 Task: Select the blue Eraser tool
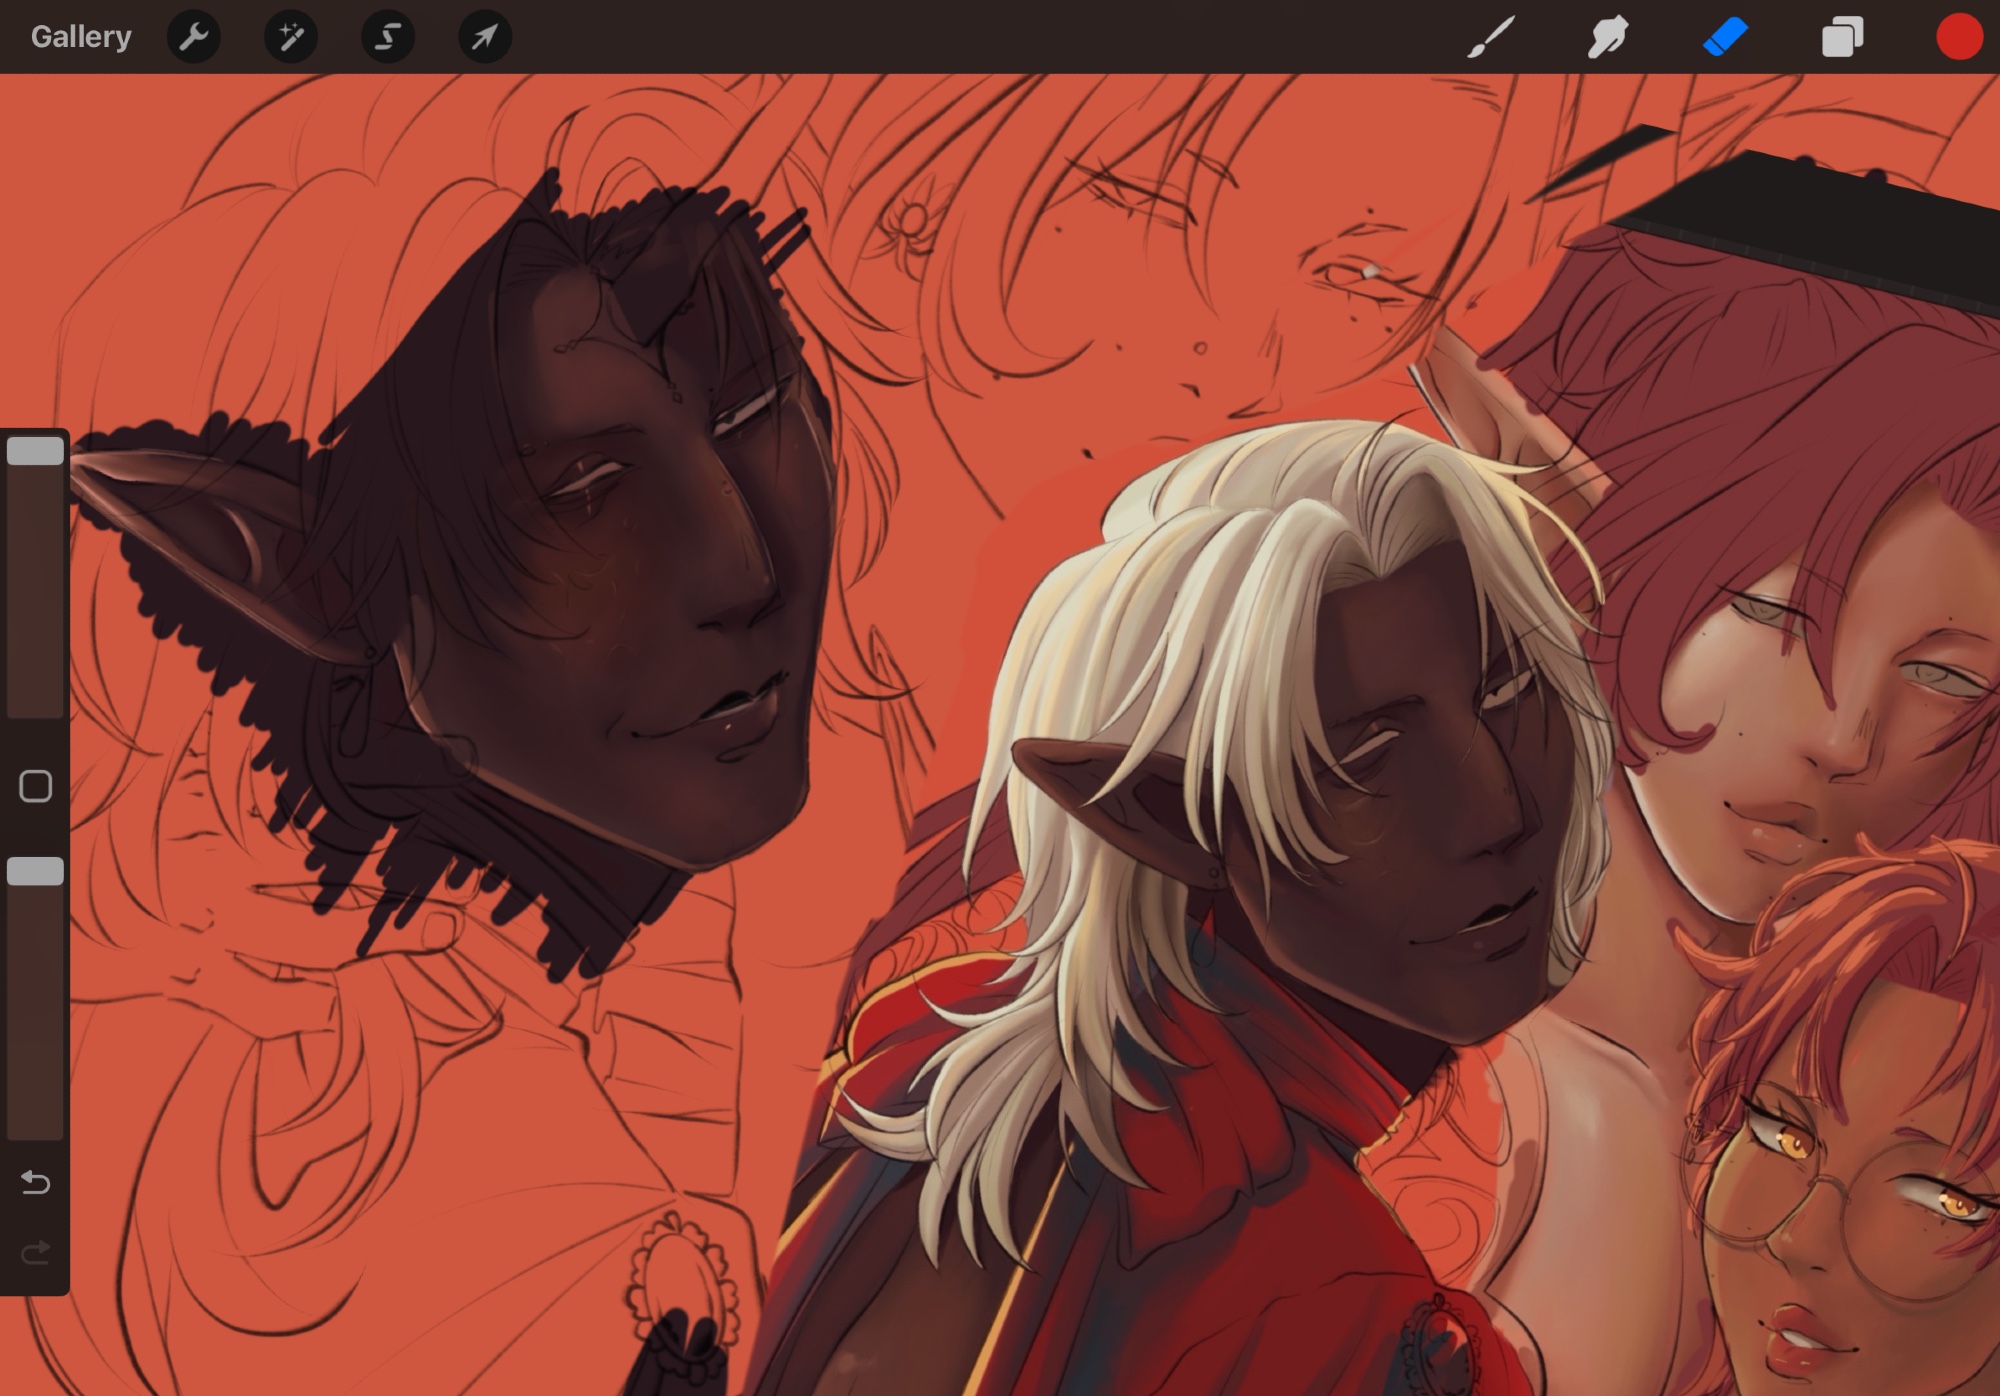click(1724, 37)
